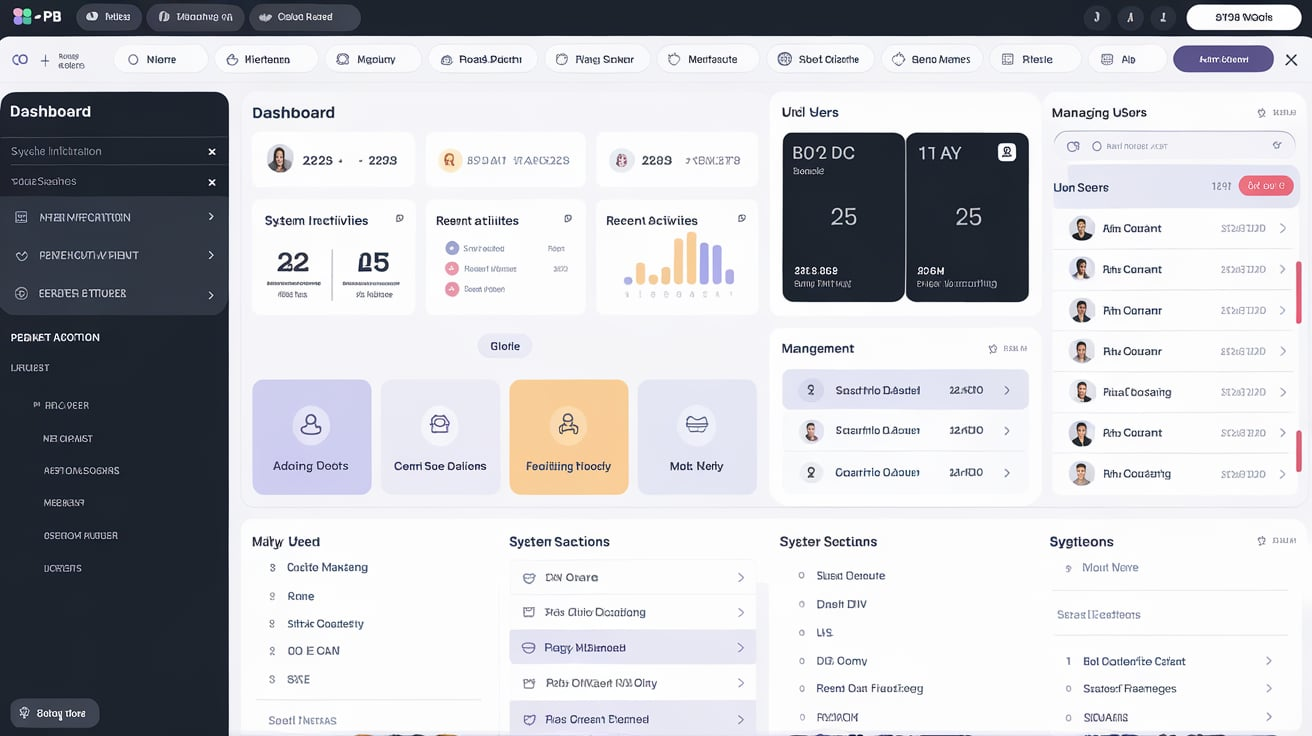The width and height of the screenshot is (1312, 736).
Task: Expand the EERDER STTUKER sidebar item chevron
Action: coord(210,295)
